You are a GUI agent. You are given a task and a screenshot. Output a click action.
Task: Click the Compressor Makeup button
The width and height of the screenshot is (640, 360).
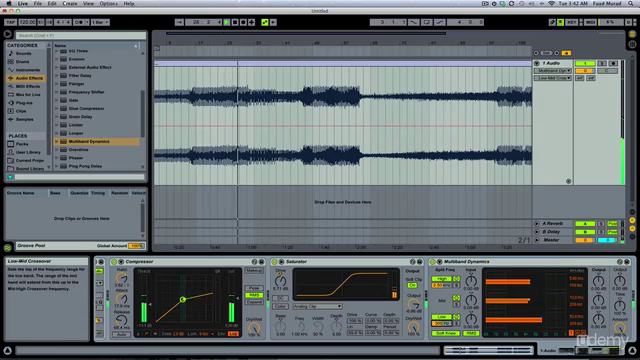pos(254,271)
